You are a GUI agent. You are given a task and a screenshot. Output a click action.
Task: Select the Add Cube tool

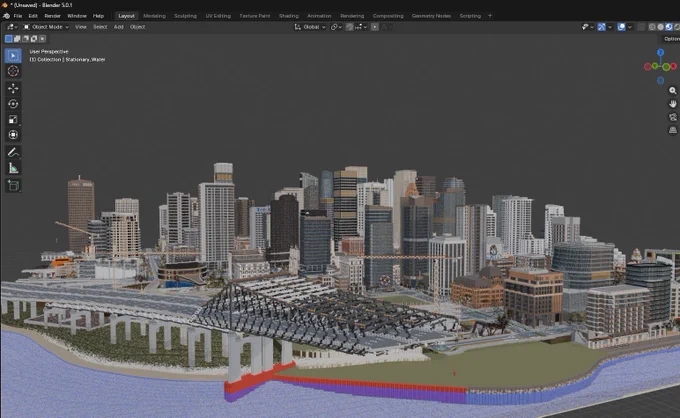pyautogui.click(x=13, y=186)
